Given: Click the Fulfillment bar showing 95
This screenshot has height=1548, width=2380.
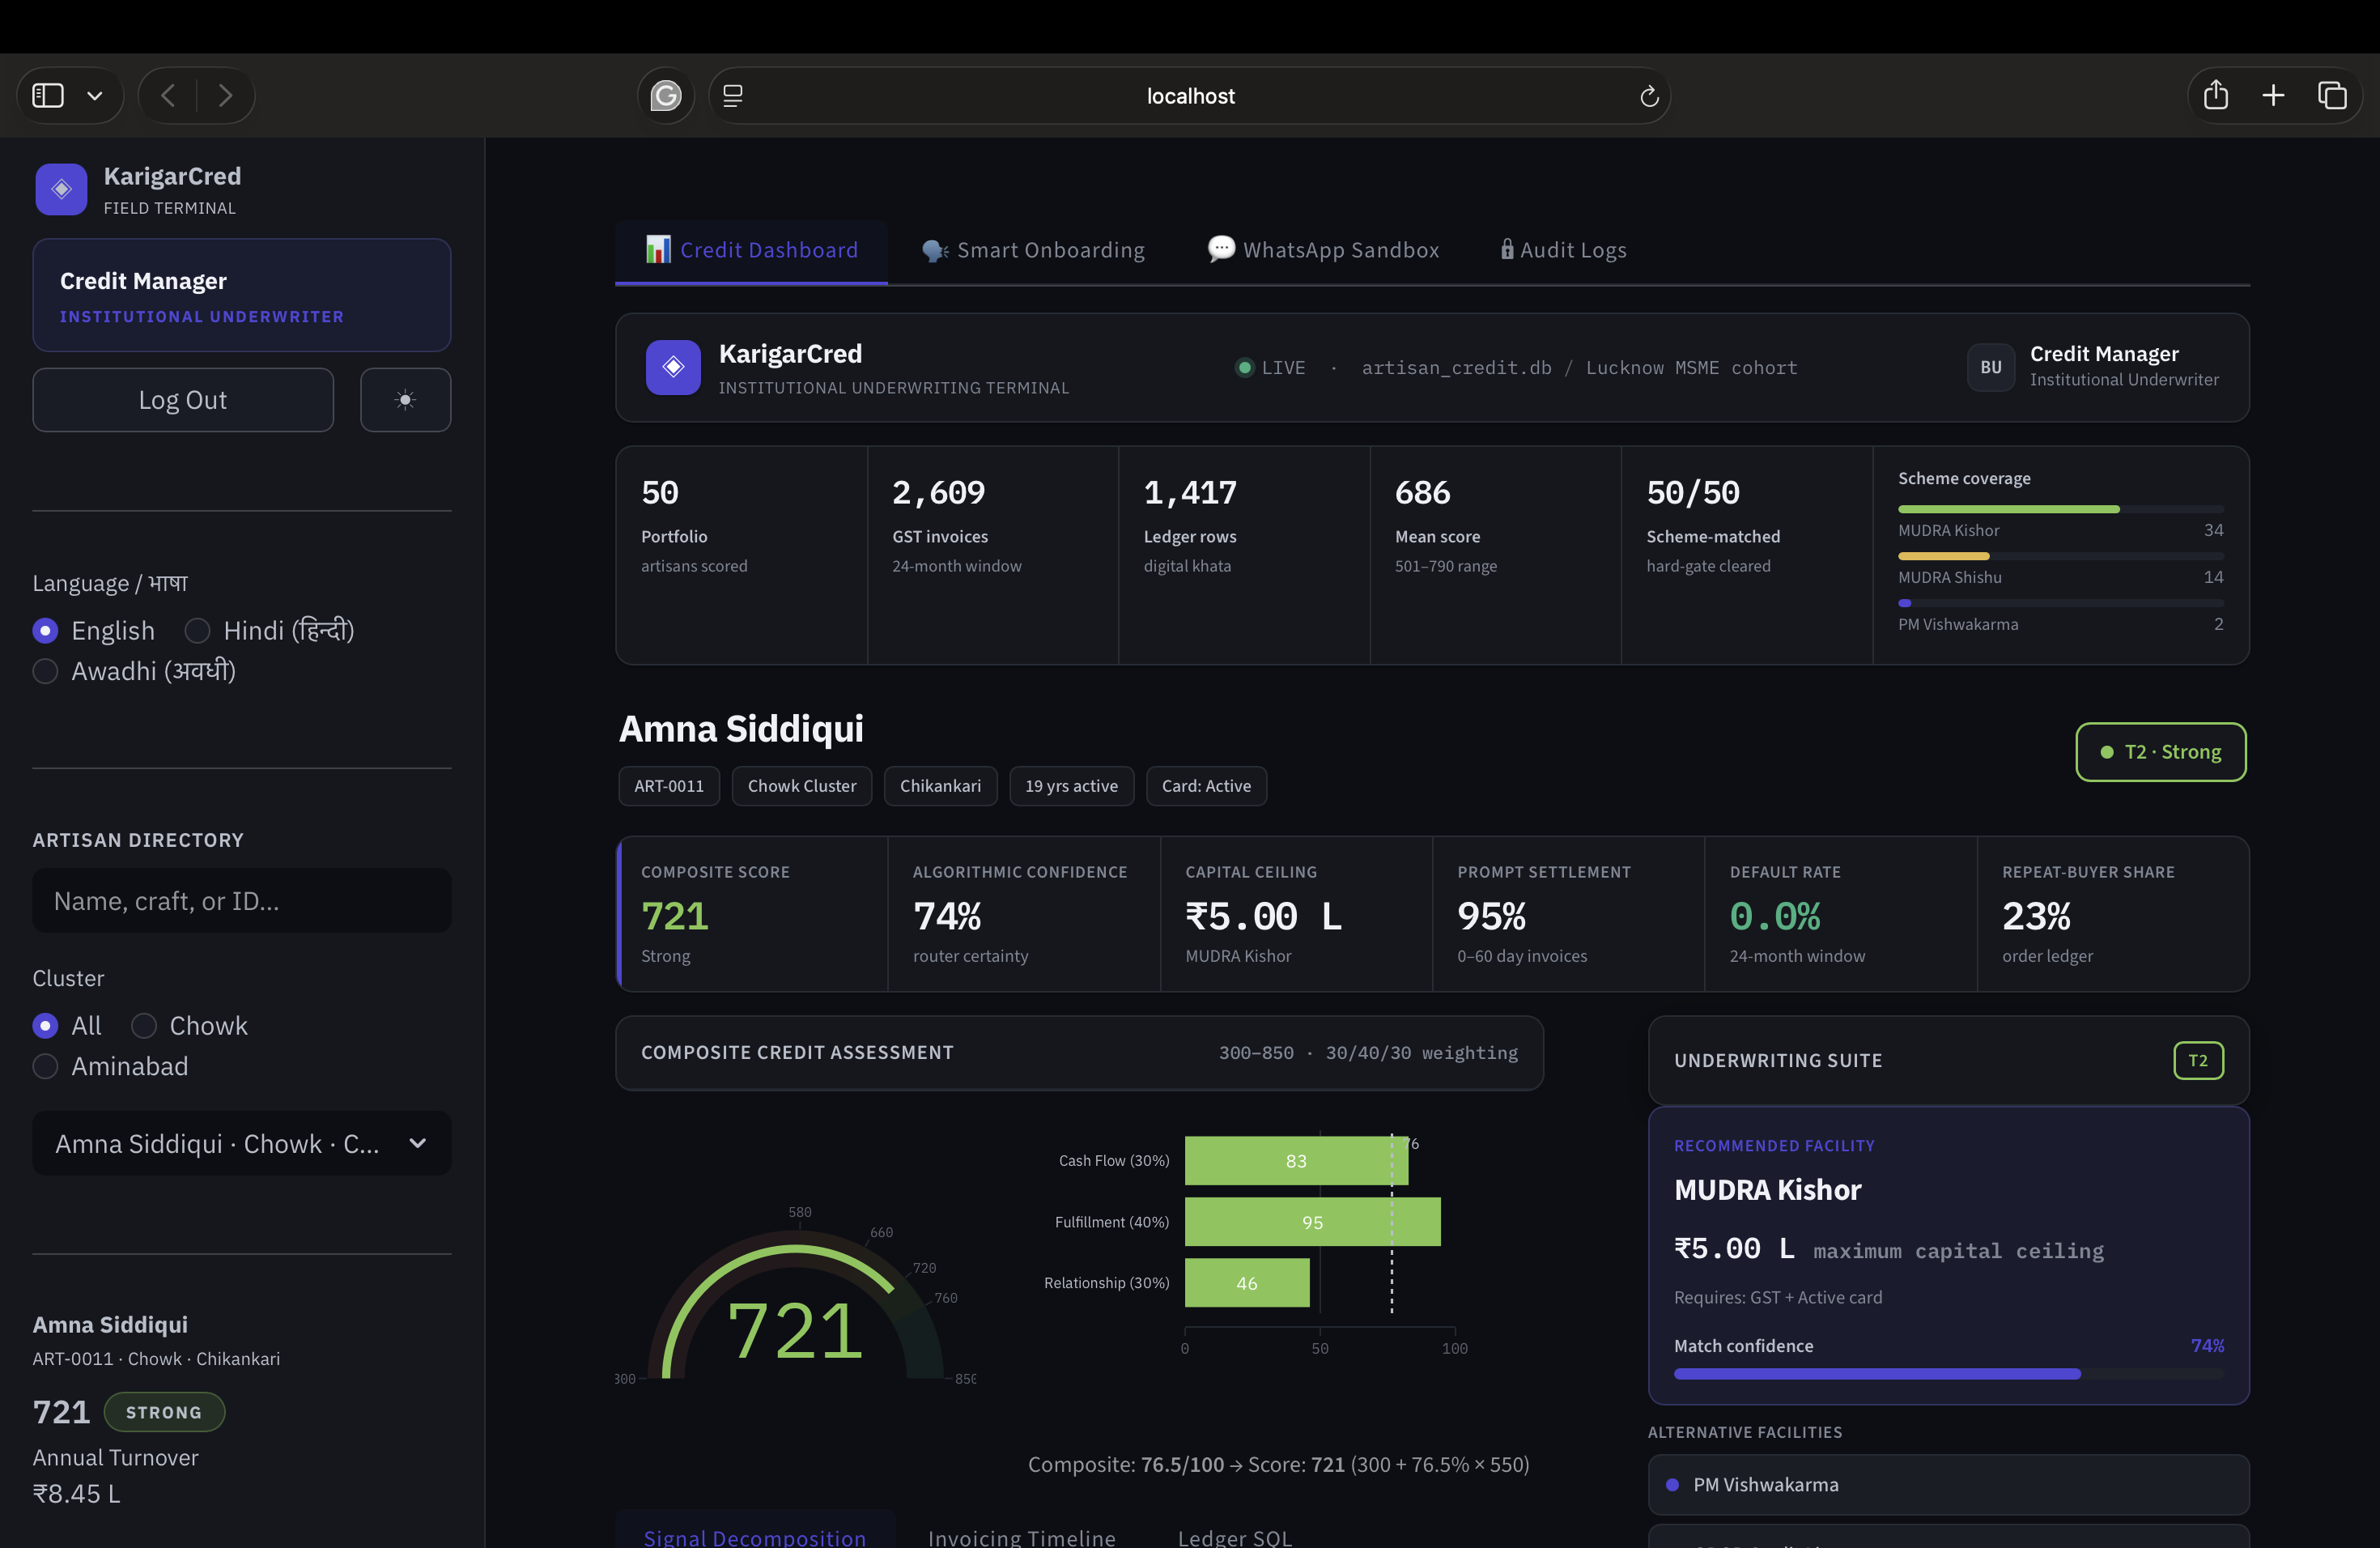Looking at the screenshot, I should point(1313,1222).
